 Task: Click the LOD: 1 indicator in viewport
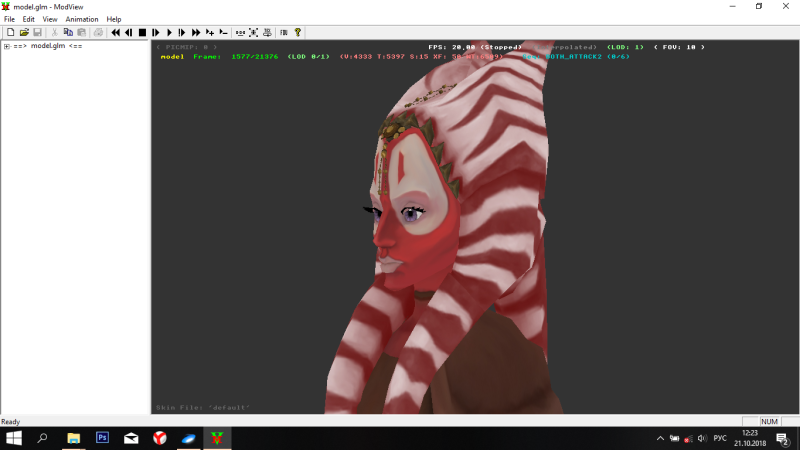(625, 47)
